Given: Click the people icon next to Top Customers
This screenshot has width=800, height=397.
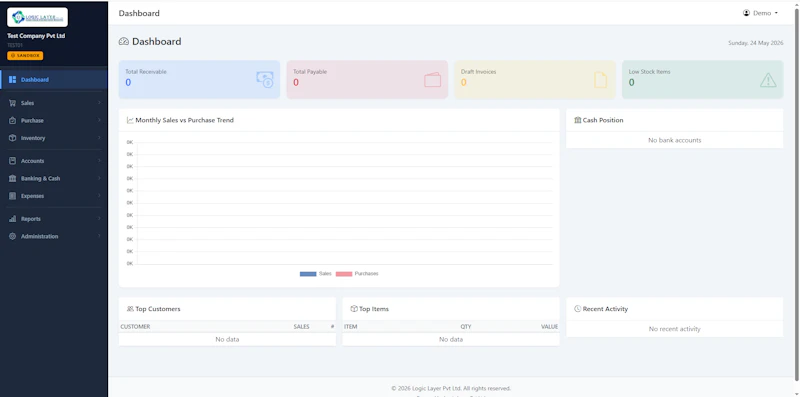Looking at the screenshot, I should (x=130, y=309).
